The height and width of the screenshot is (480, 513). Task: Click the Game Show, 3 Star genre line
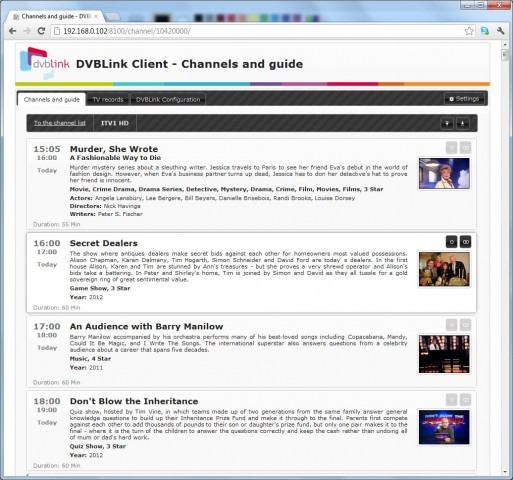[100, 288]
